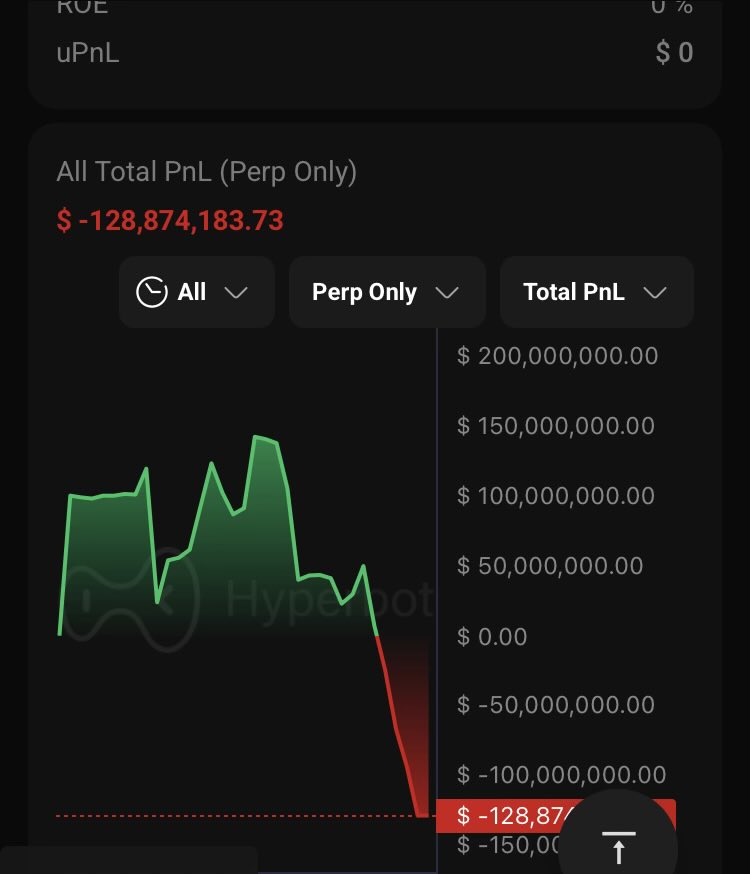
Task: Open the Total PnL metric dropdown
Action: click(x=595, y=292)
